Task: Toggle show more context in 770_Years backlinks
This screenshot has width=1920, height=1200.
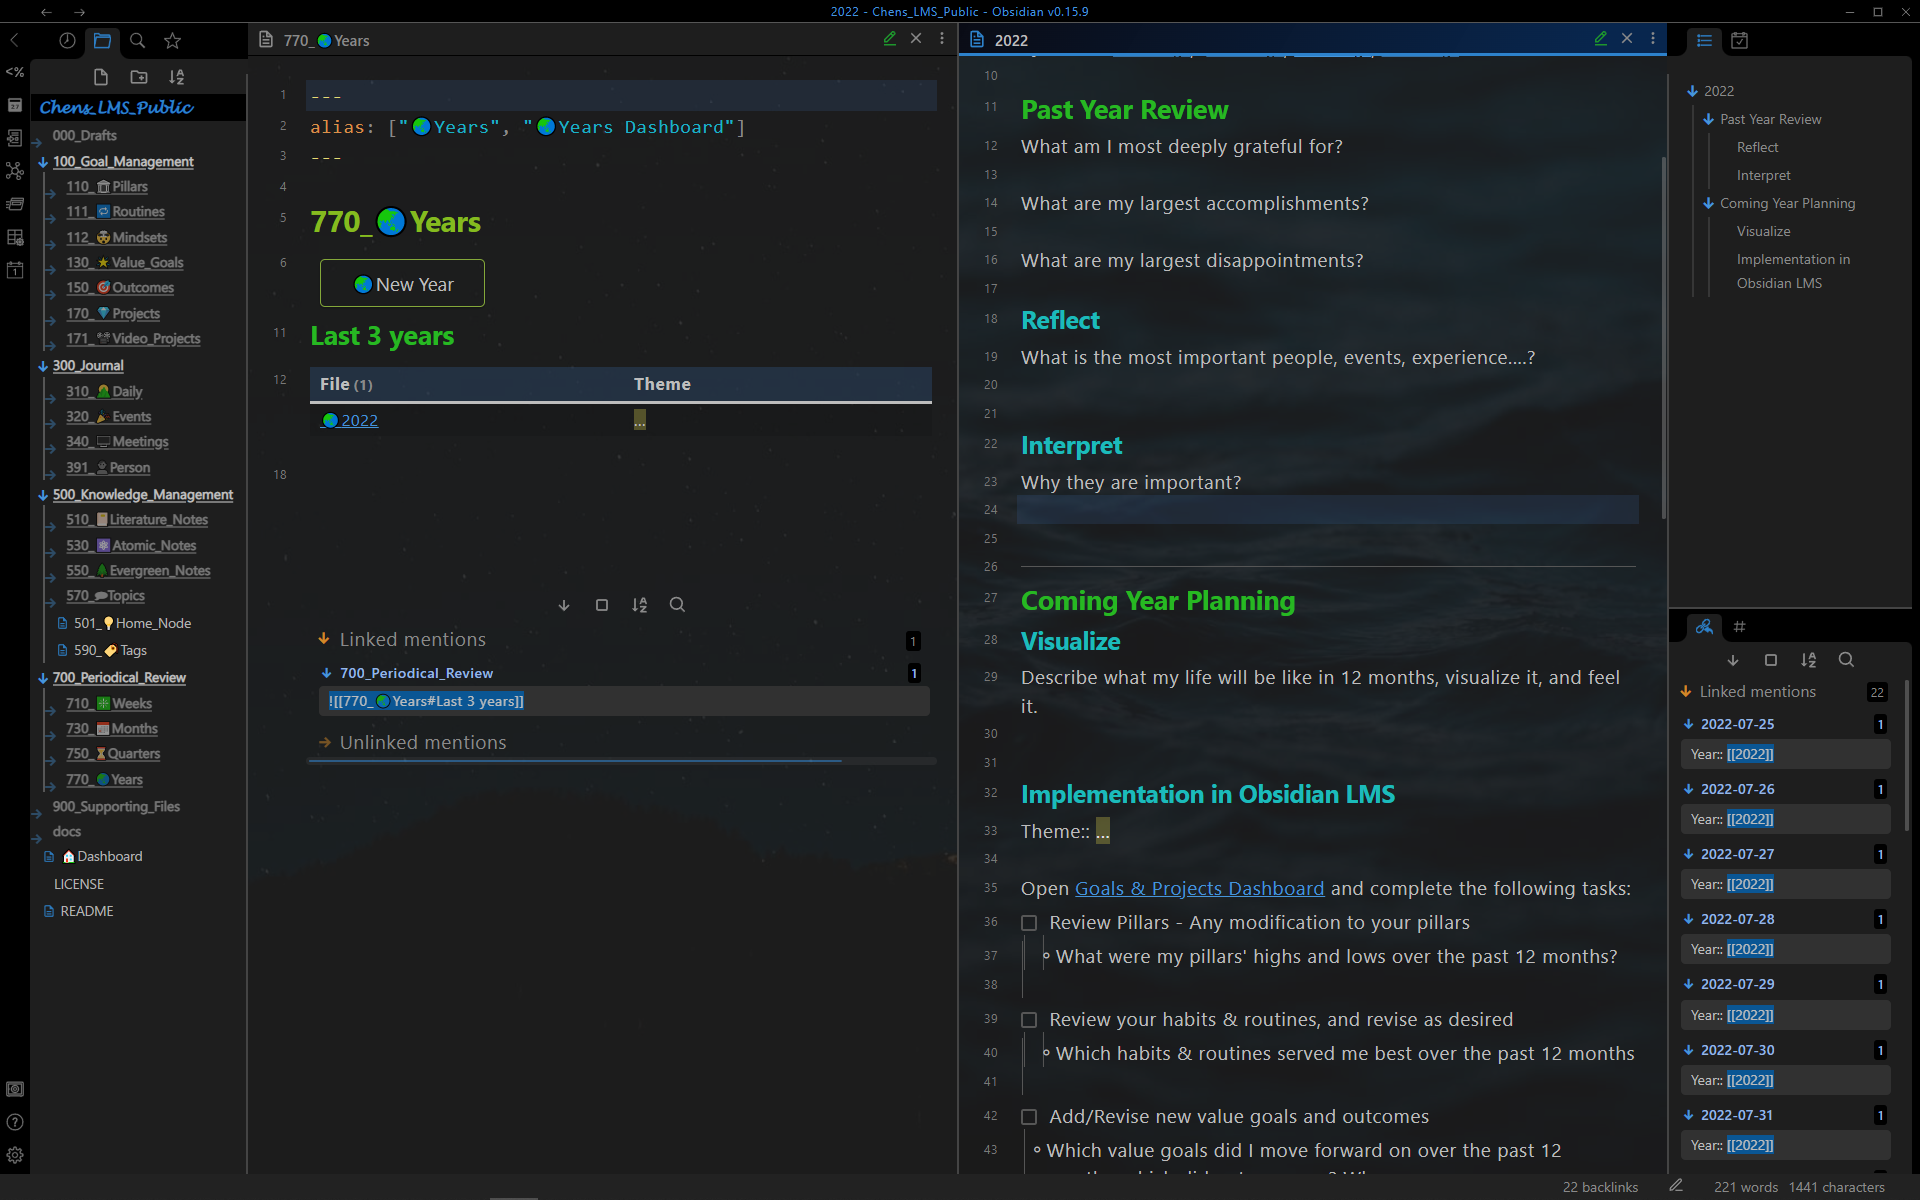Action: click(602, 605)
